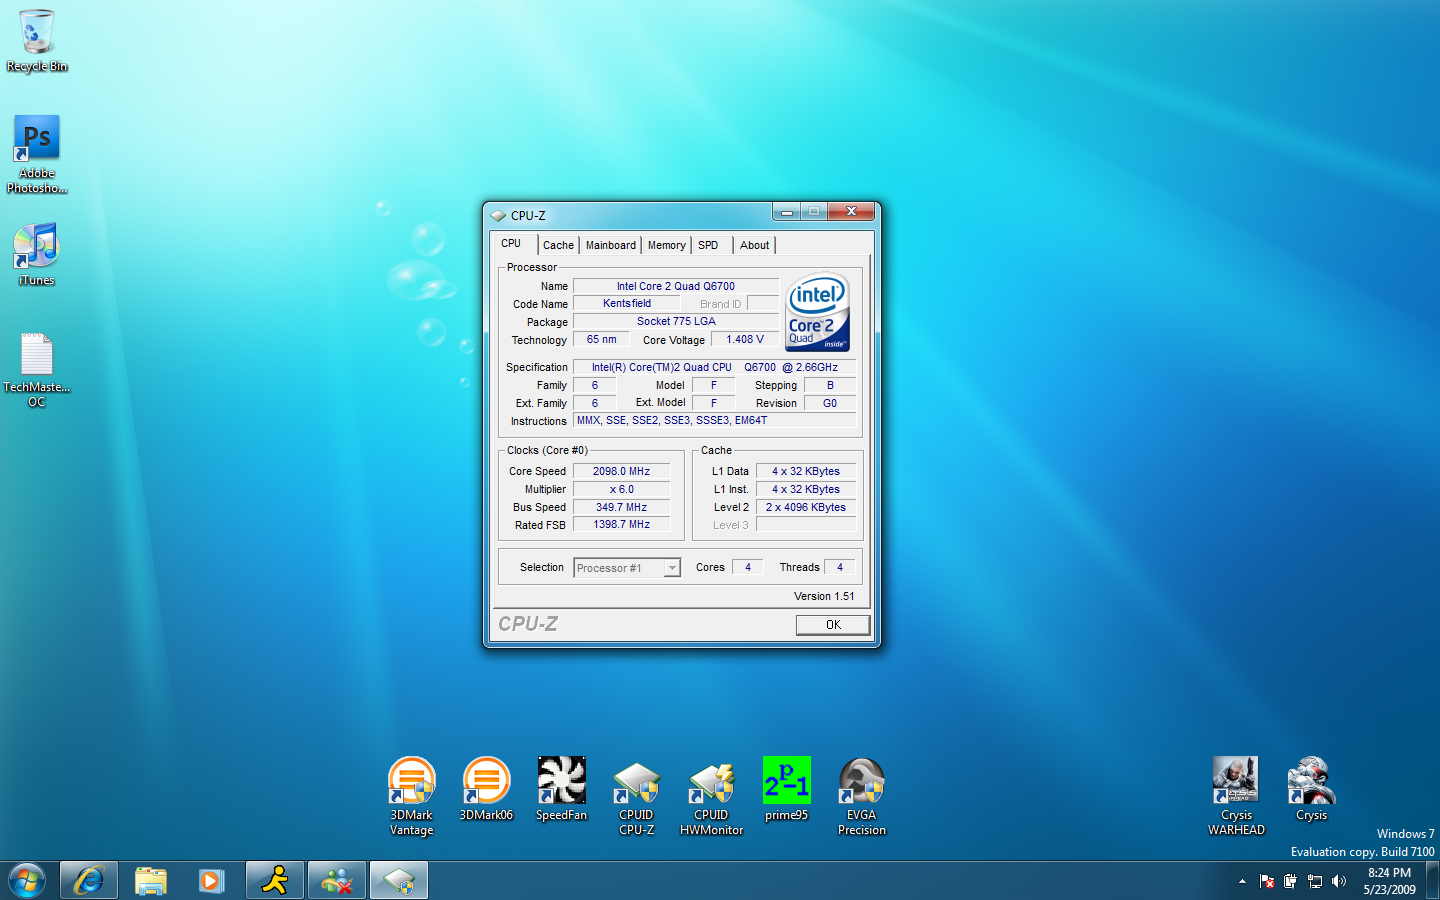
Task: Open the Recycle Bin desktop icon
Action: click(37, 40)
